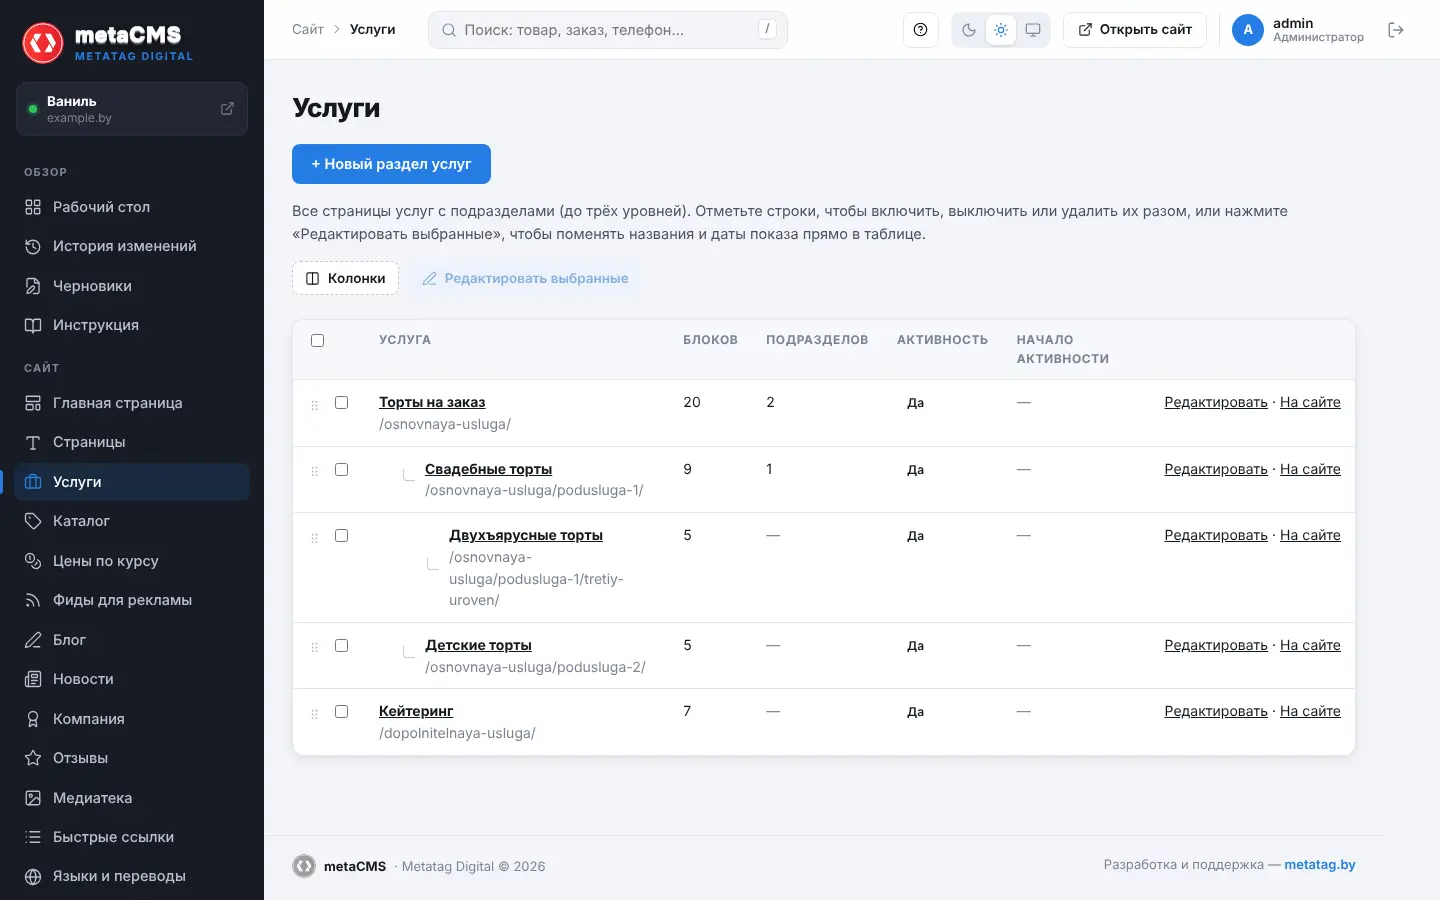Click the Редактировать выбранные button

pos(525,278)
